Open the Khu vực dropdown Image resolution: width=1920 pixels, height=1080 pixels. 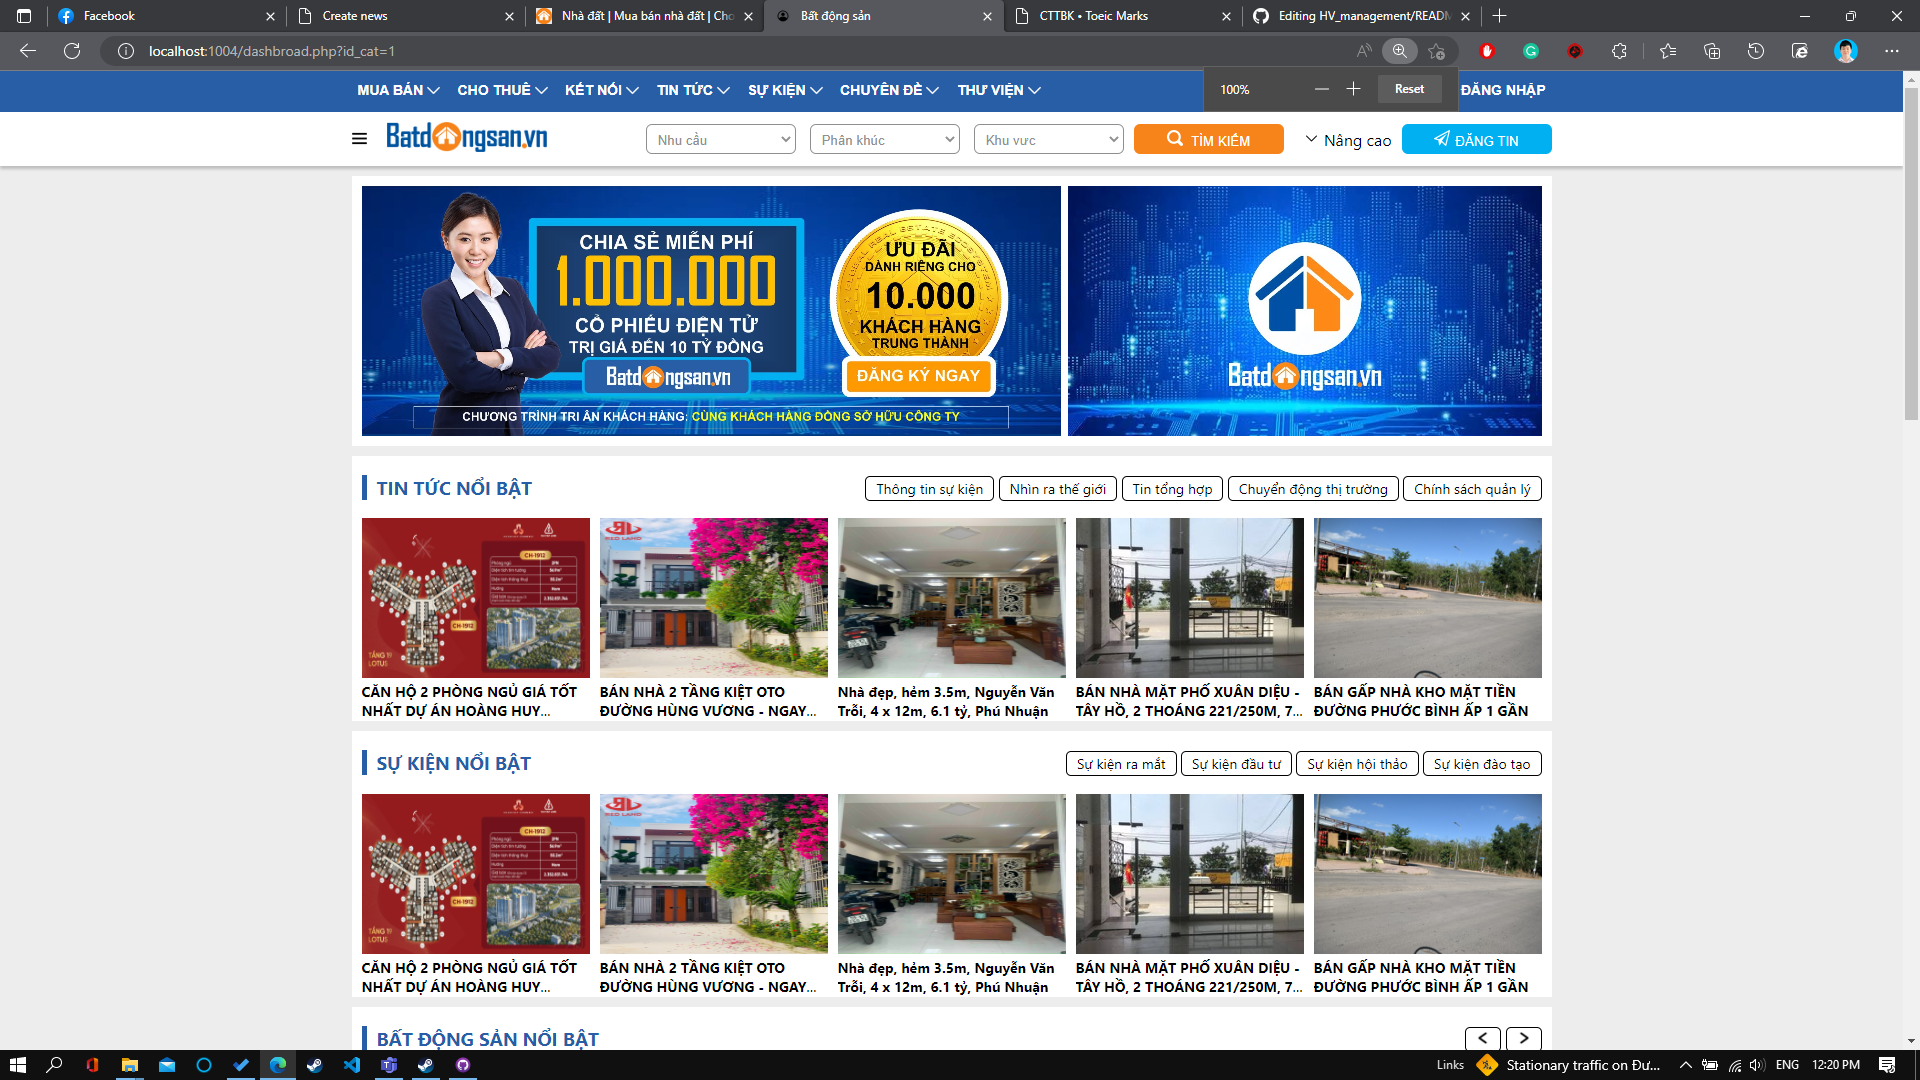(x=1048, y=140)
